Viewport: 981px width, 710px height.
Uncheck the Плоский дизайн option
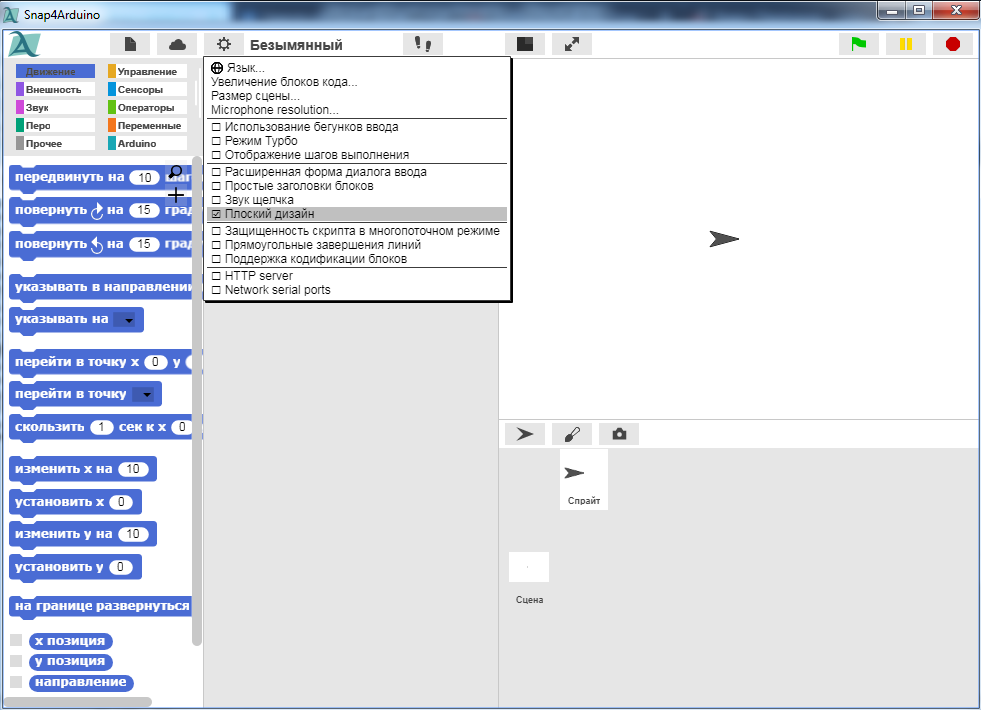(216, 214)
